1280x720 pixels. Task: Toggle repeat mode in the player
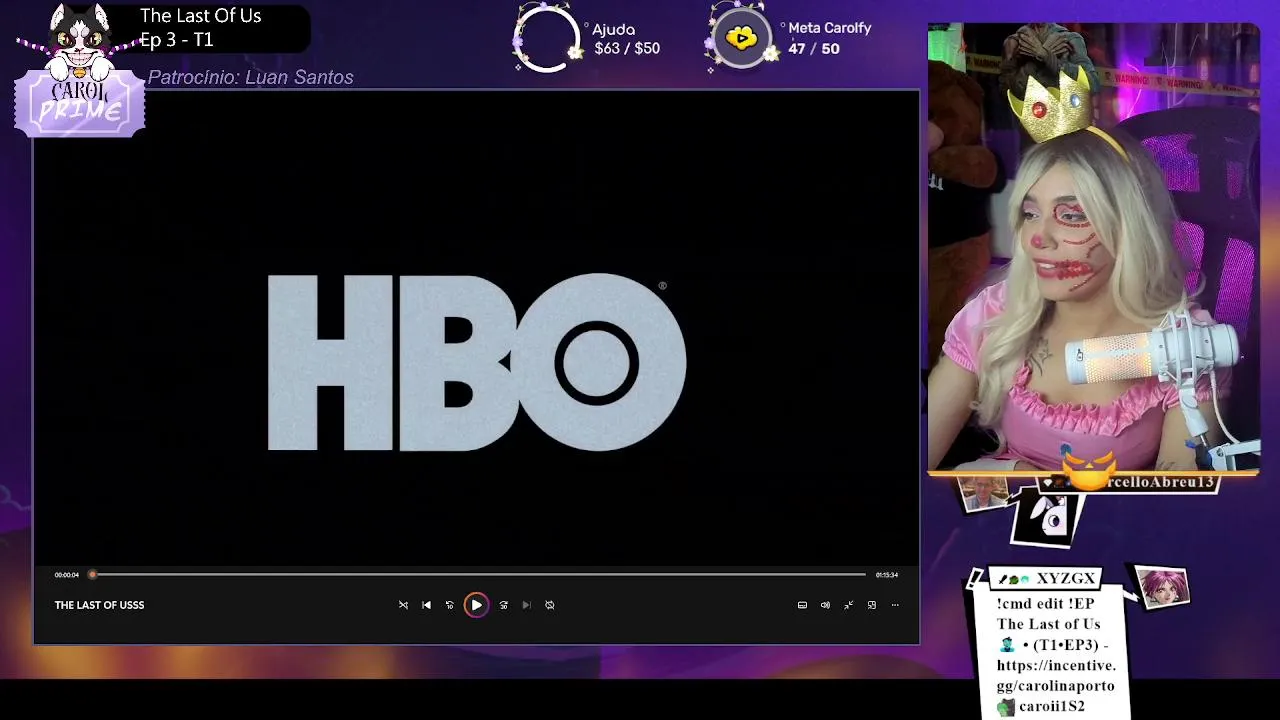tap(549, 605)
